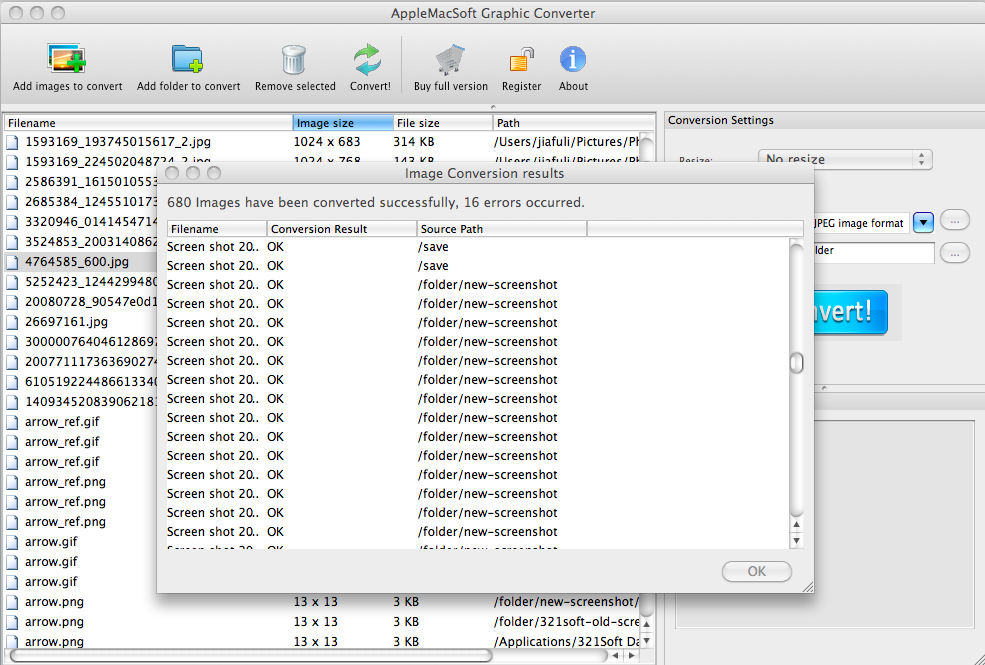Click results dialog vertical scrollbar thumb

coord(797,362)
